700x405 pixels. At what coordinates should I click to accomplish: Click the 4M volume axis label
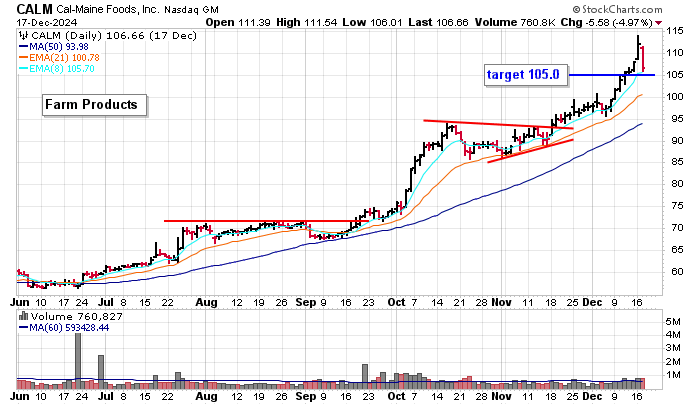click(x=673, y=334)
